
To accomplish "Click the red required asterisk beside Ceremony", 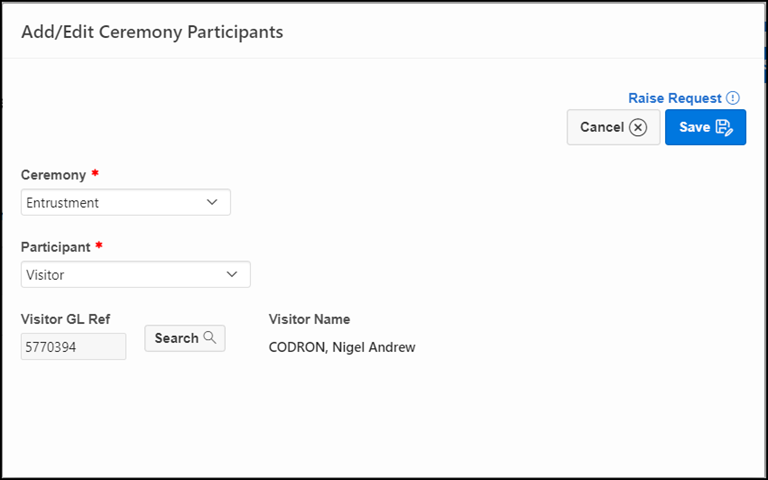I will point(95,174).
